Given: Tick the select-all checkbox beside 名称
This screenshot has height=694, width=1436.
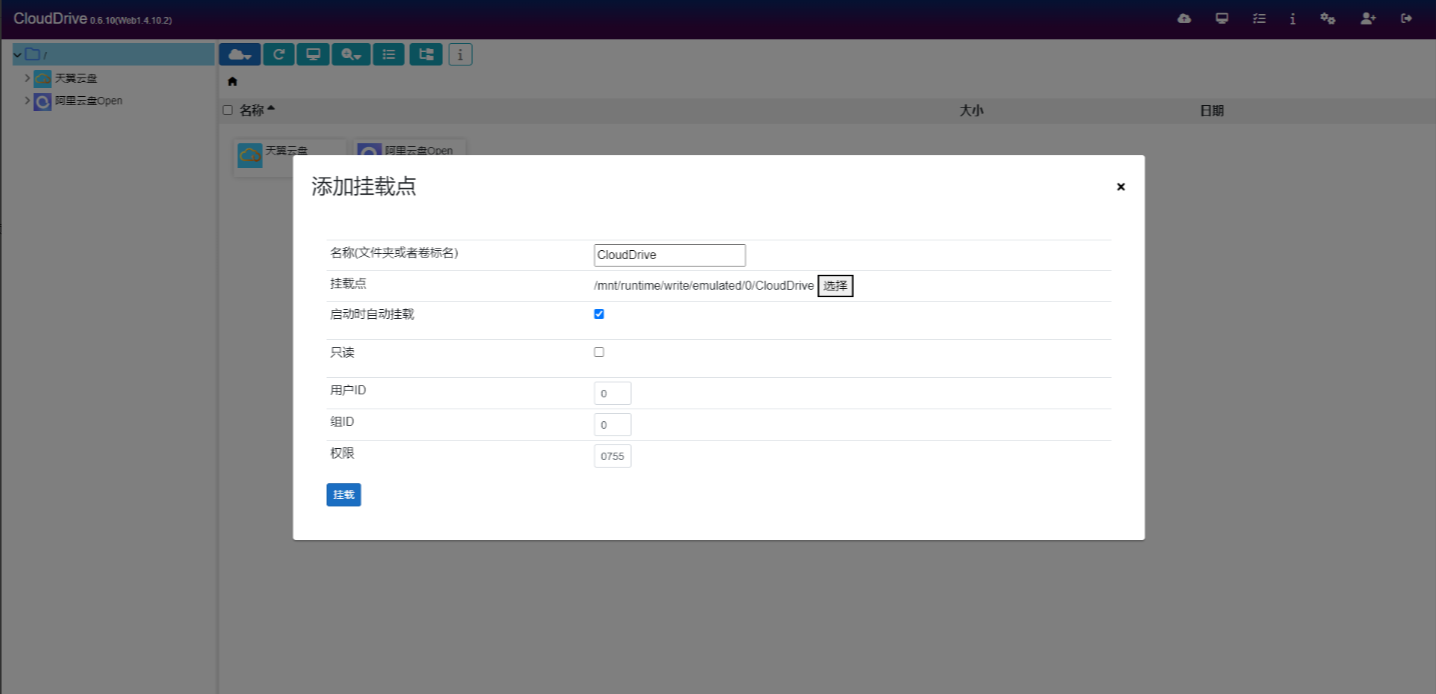Looking at the screenshot, I should pyautogui.click(x=227, y=111).
